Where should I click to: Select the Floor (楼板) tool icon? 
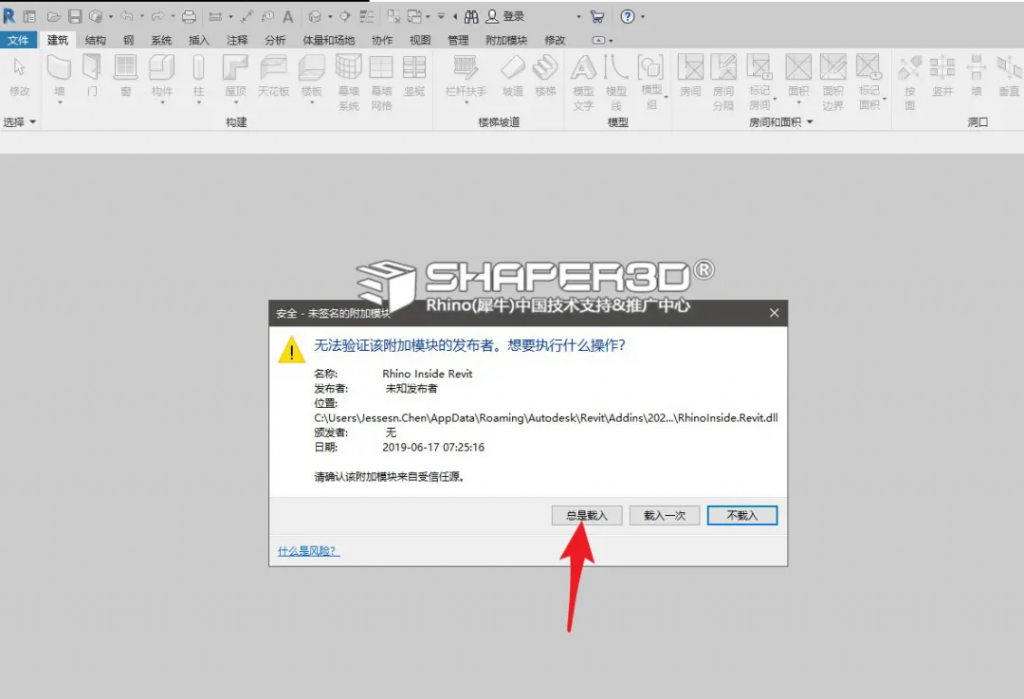pyautogui.click(x=312, y=69)
